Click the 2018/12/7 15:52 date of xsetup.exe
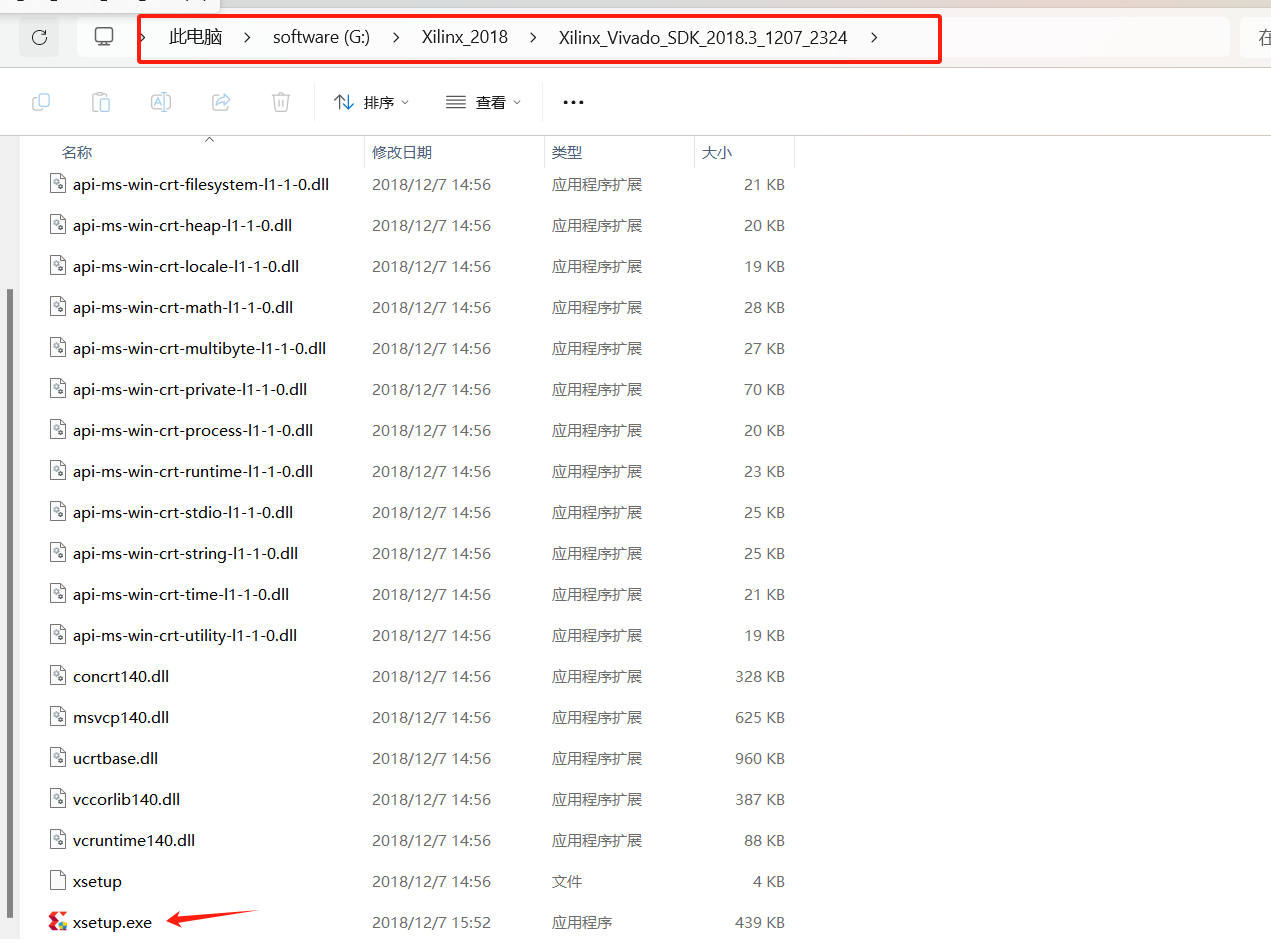This screenshot has height=949, width=1271. (x=432, y=922)
